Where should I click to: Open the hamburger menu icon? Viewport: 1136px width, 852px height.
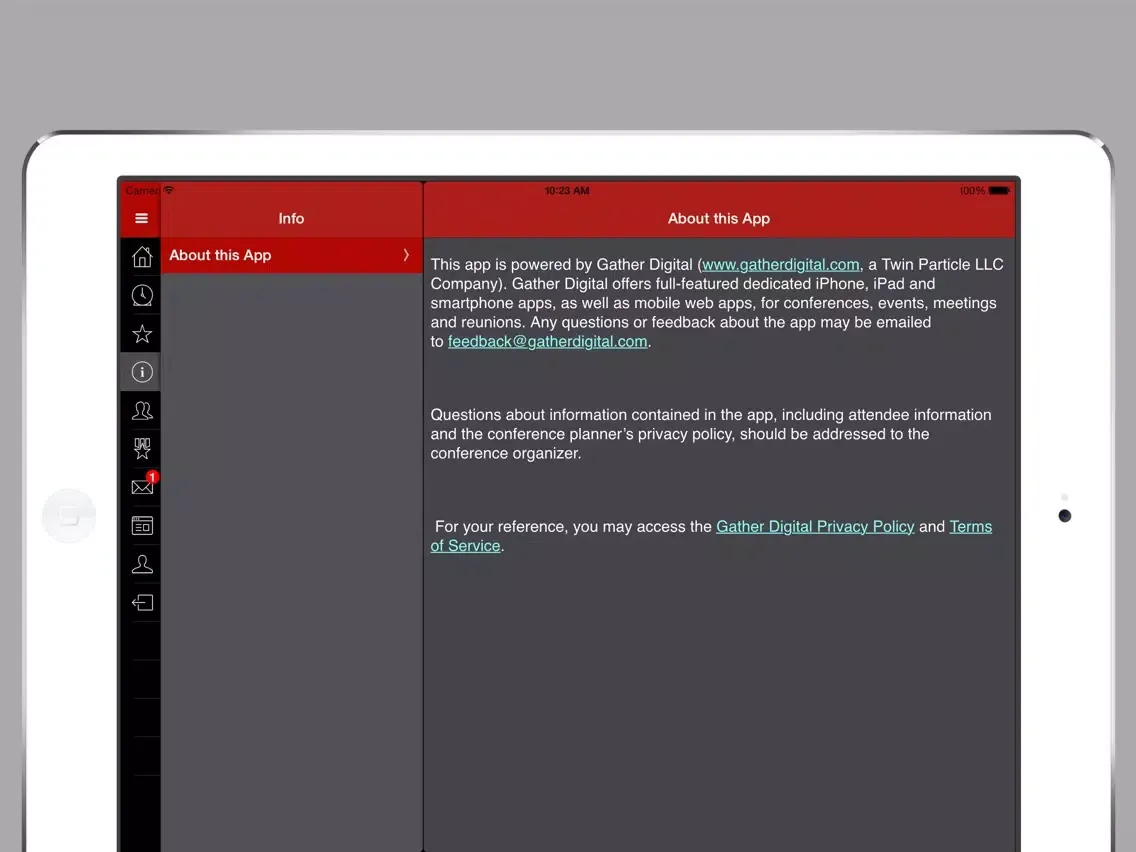point(141,218)
